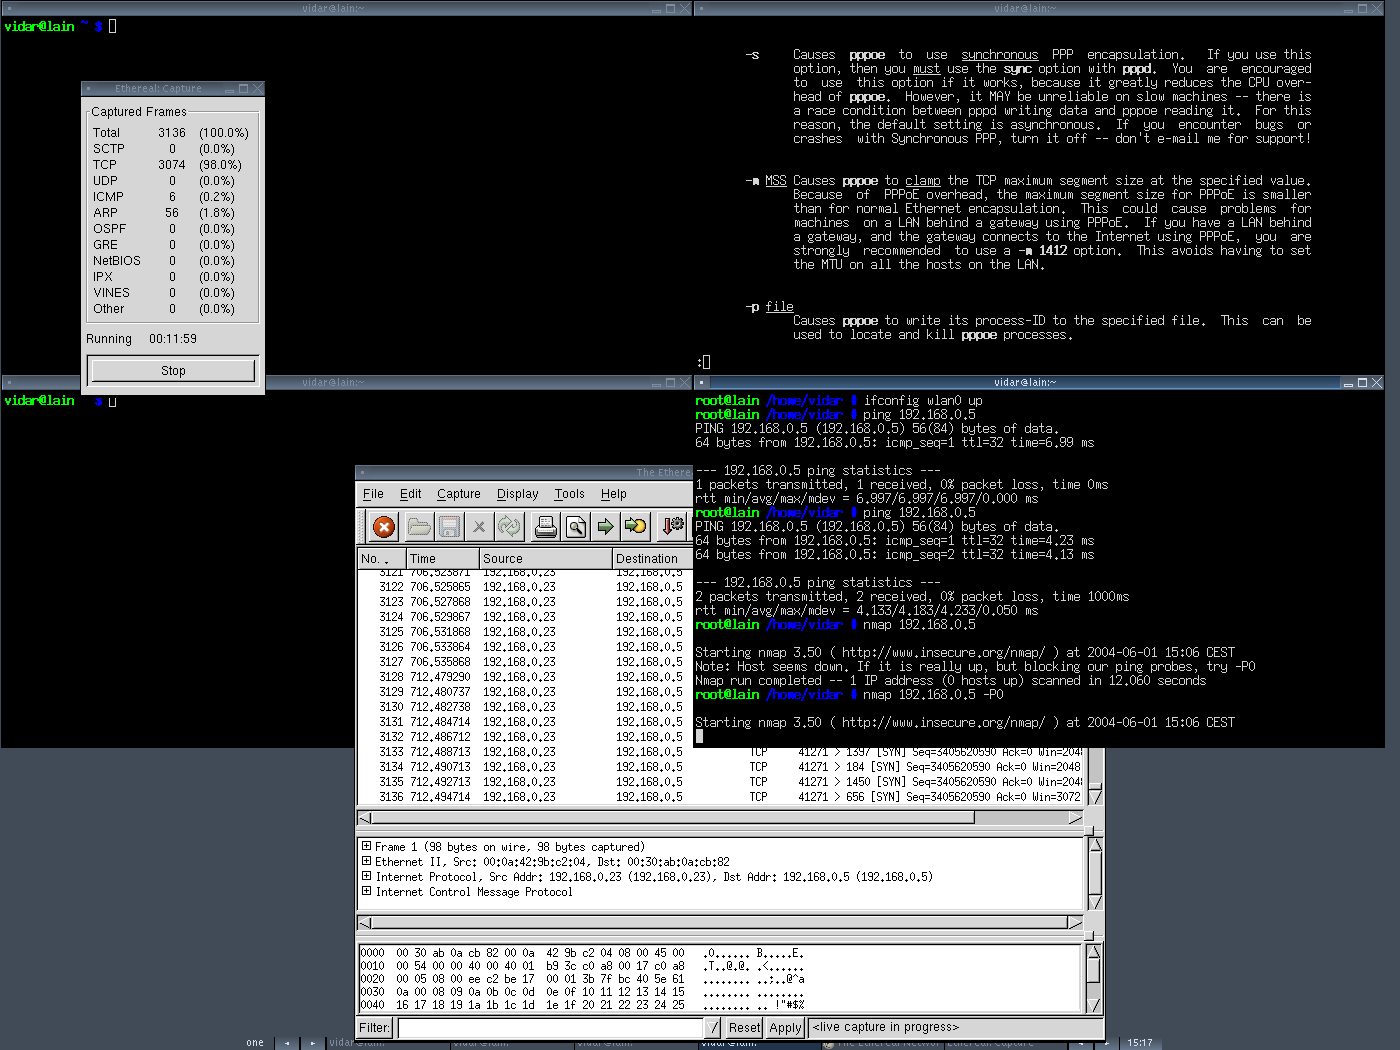Click the ICMP count row in Captured Frames
The height and width of the screenshot is (1050, 1400).
click(x=168, y=197)
